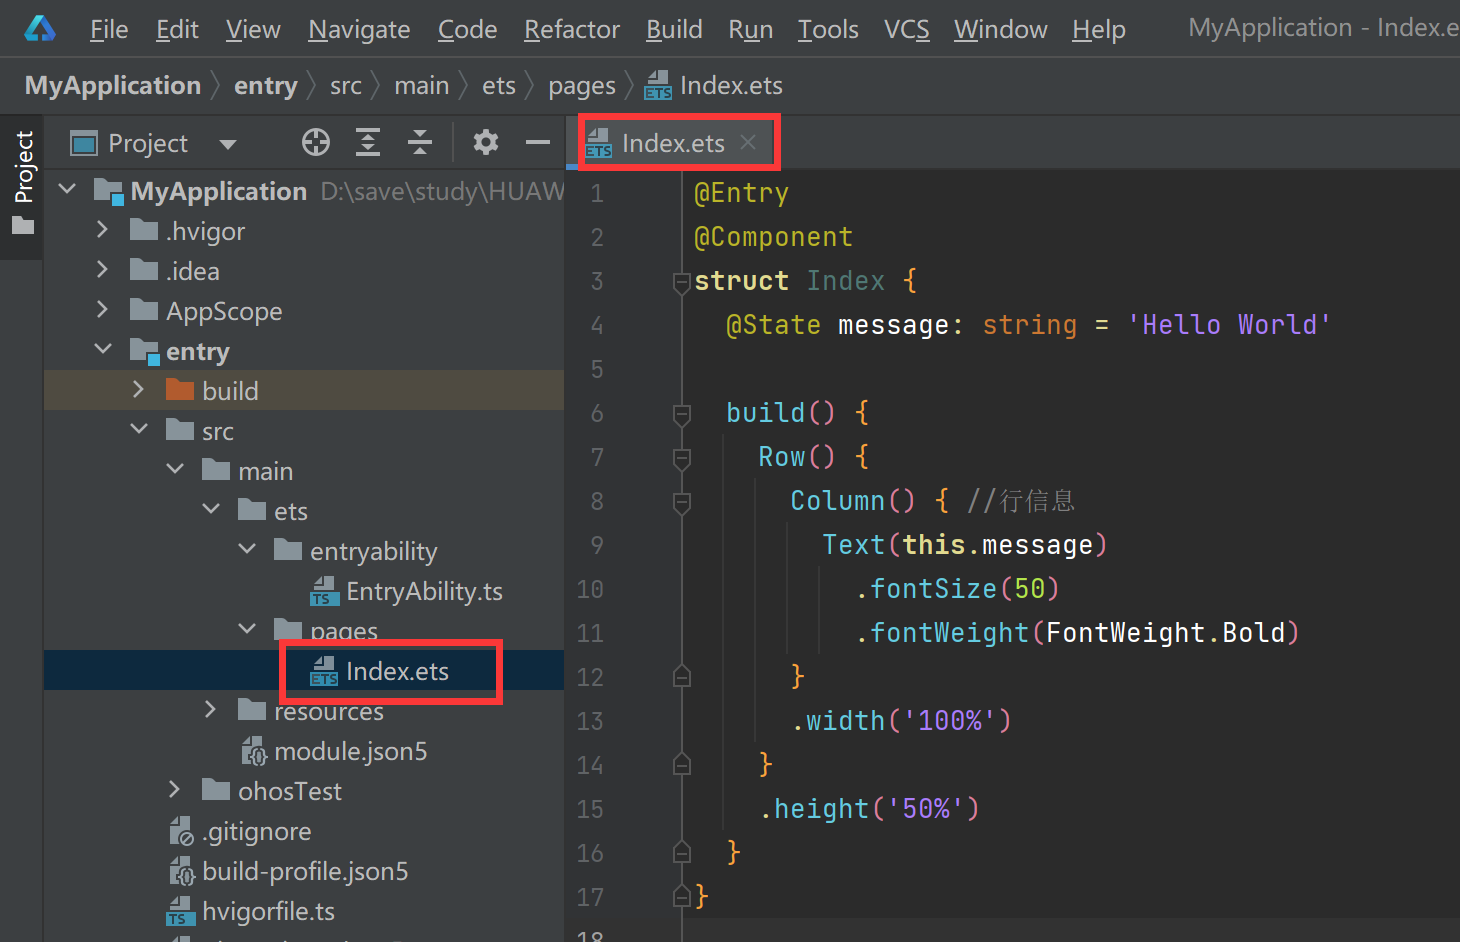The width and height of the screenshot is (1460, 942).
Task: Collapse the MyApplication root node
Action: [67, 189]
